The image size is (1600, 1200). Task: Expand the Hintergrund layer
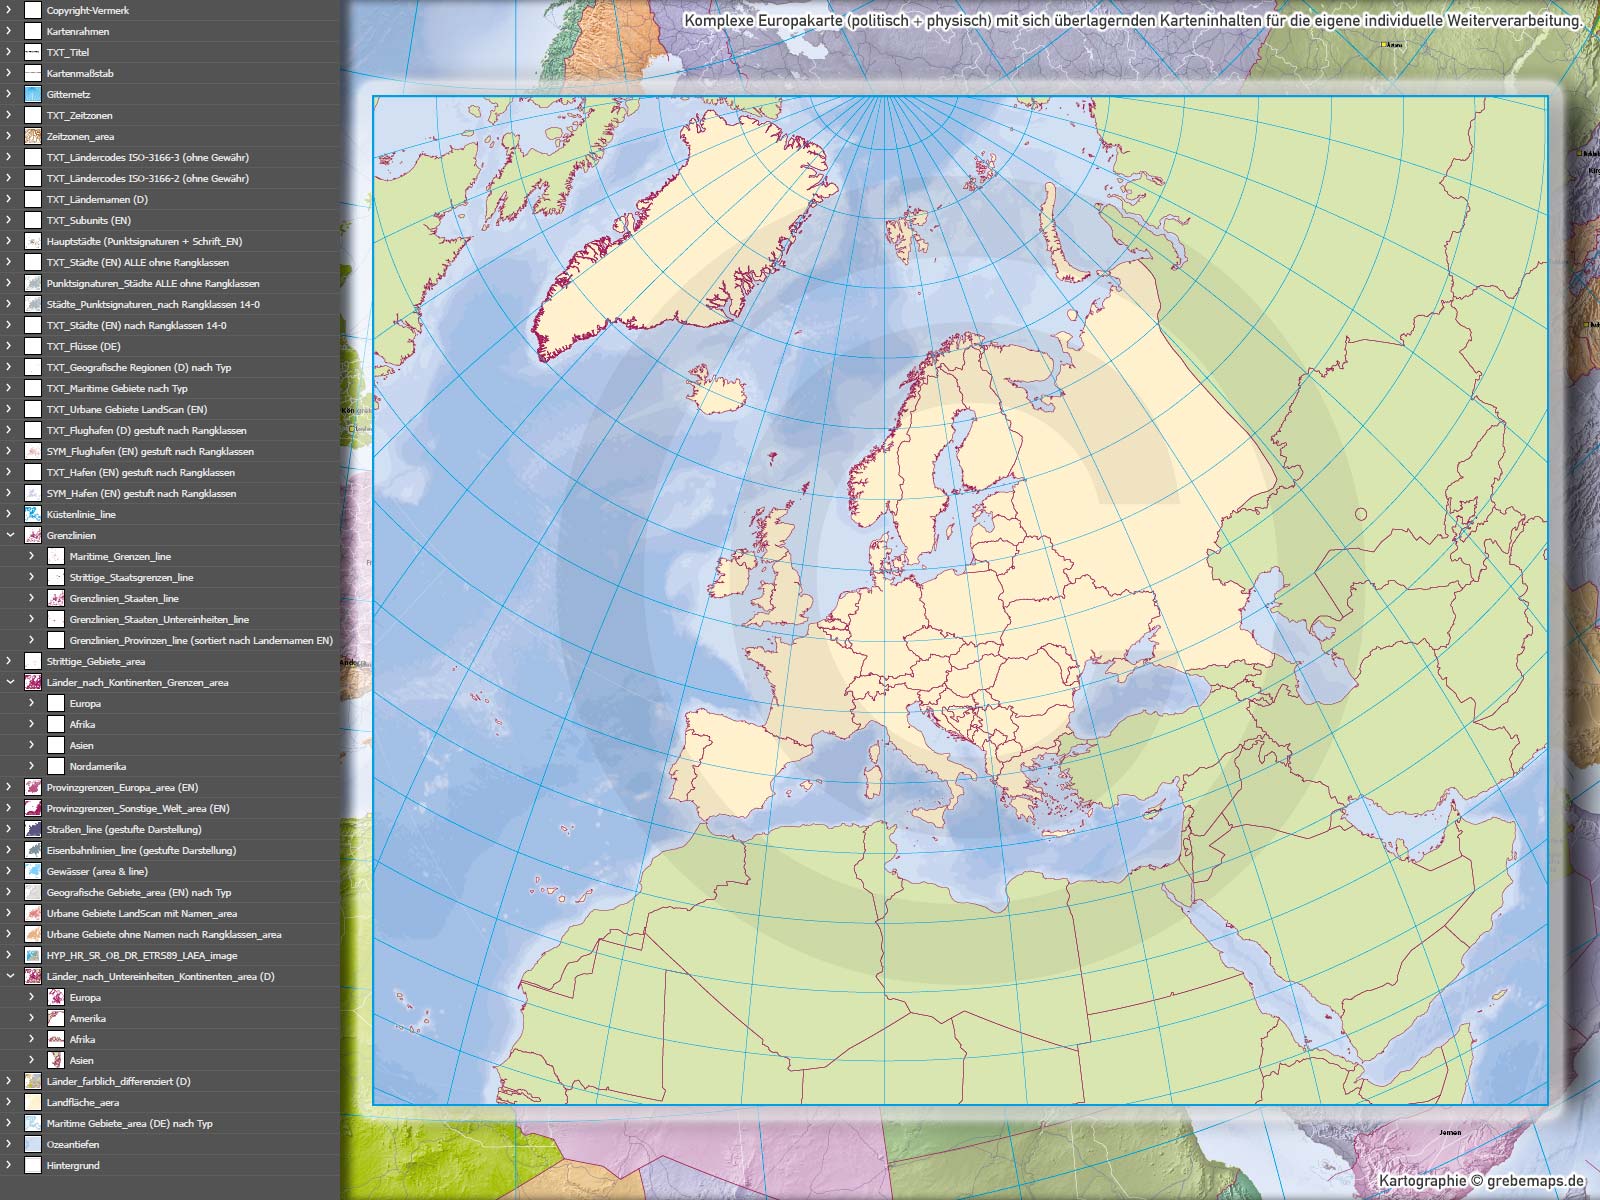[x=10, y=1165]
